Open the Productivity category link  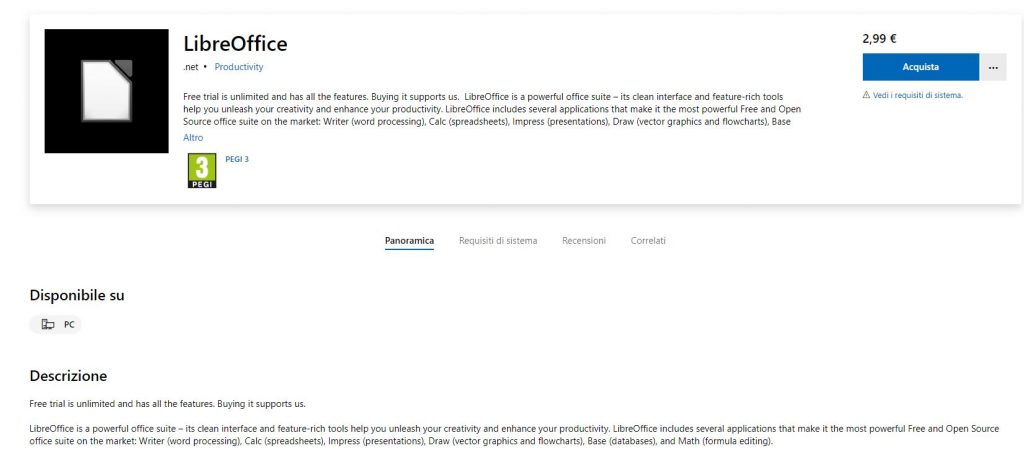pos(239,67)
